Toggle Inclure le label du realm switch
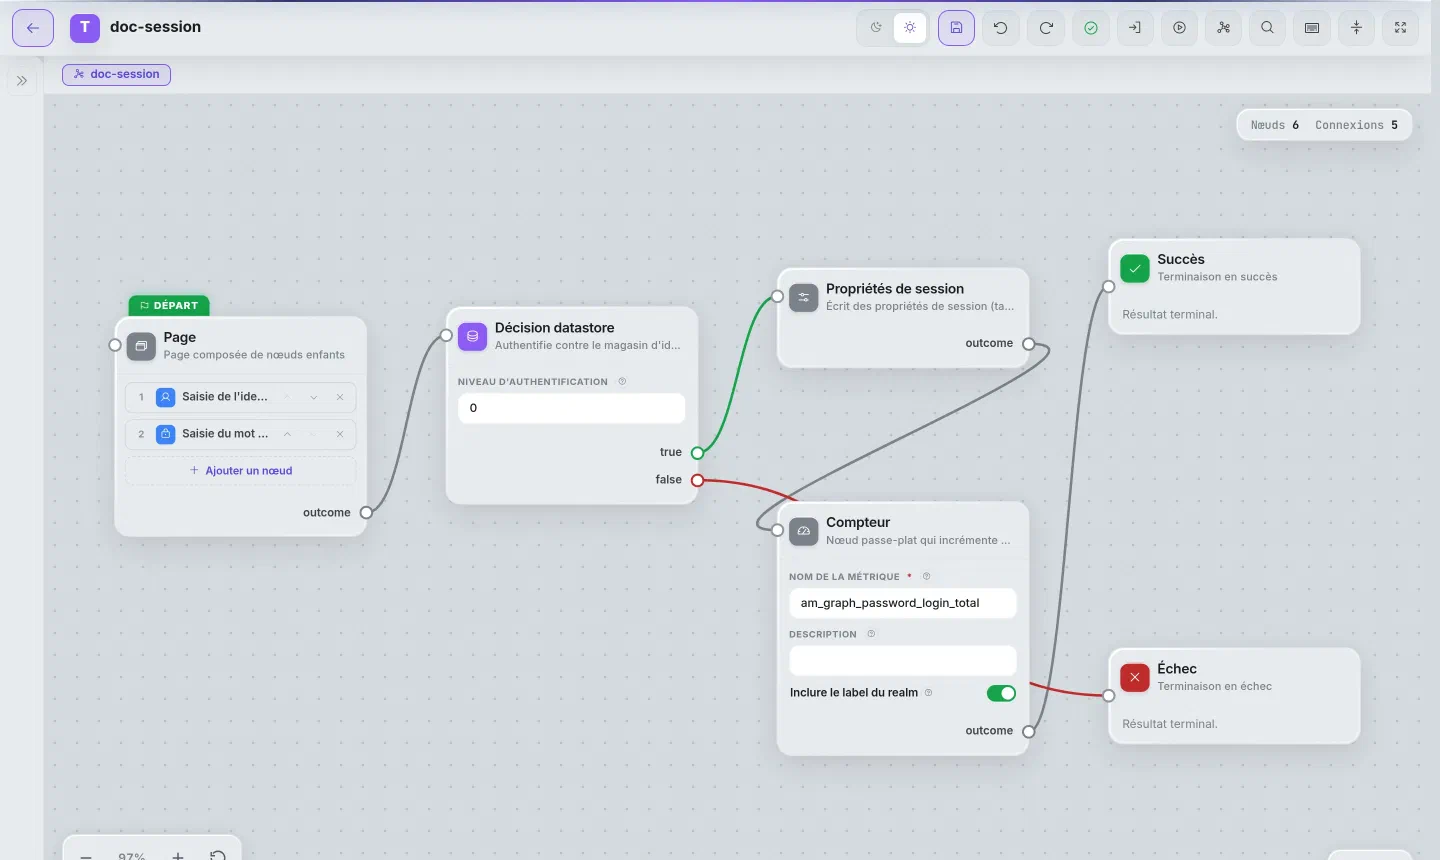The height and width of the screenshot is (860, 1440). [1001, 693]
